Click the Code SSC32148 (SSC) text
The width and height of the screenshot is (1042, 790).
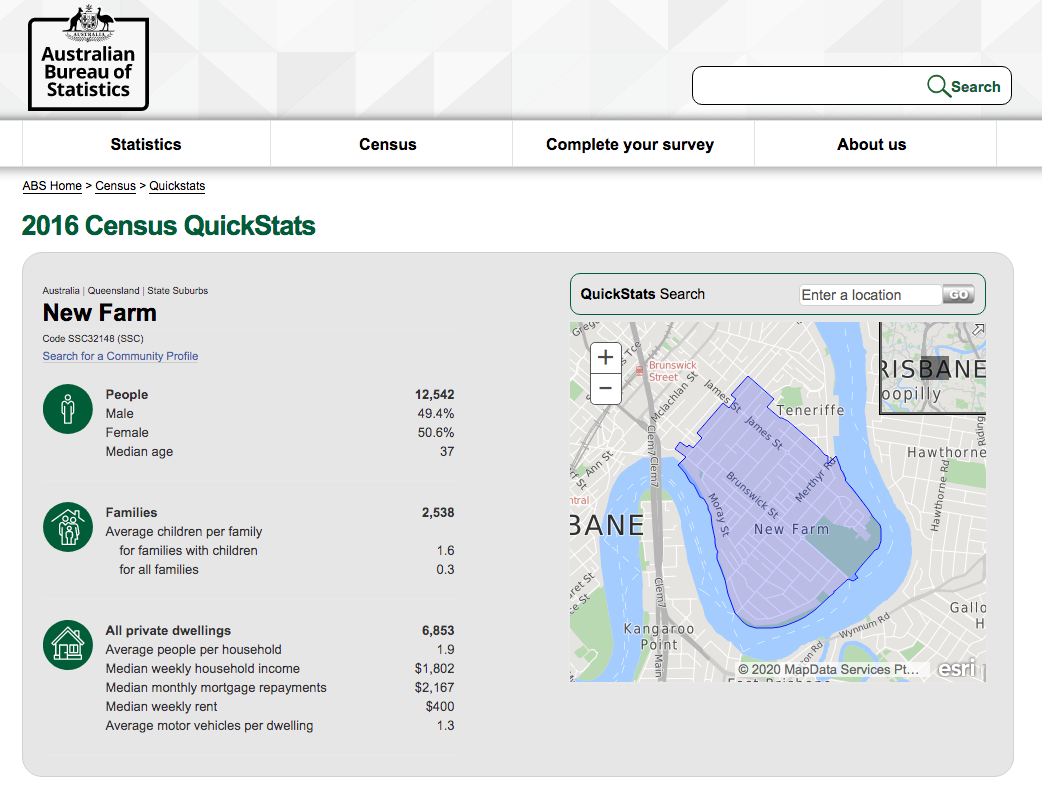click(x=93, y=338)
